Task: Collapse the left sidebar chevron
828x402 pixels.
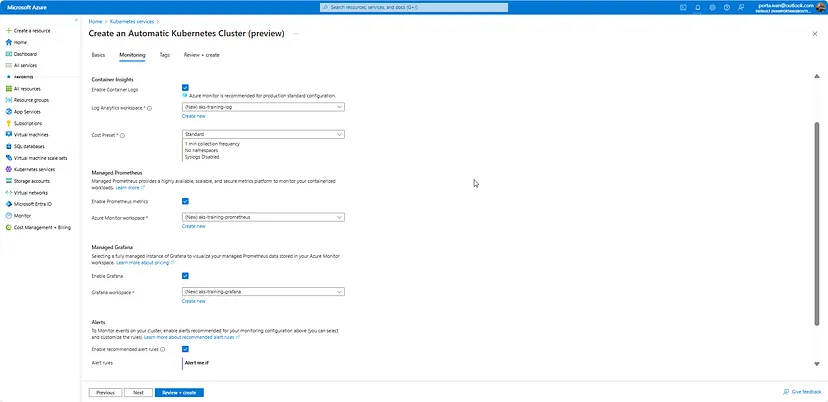Action: [77, 20]
